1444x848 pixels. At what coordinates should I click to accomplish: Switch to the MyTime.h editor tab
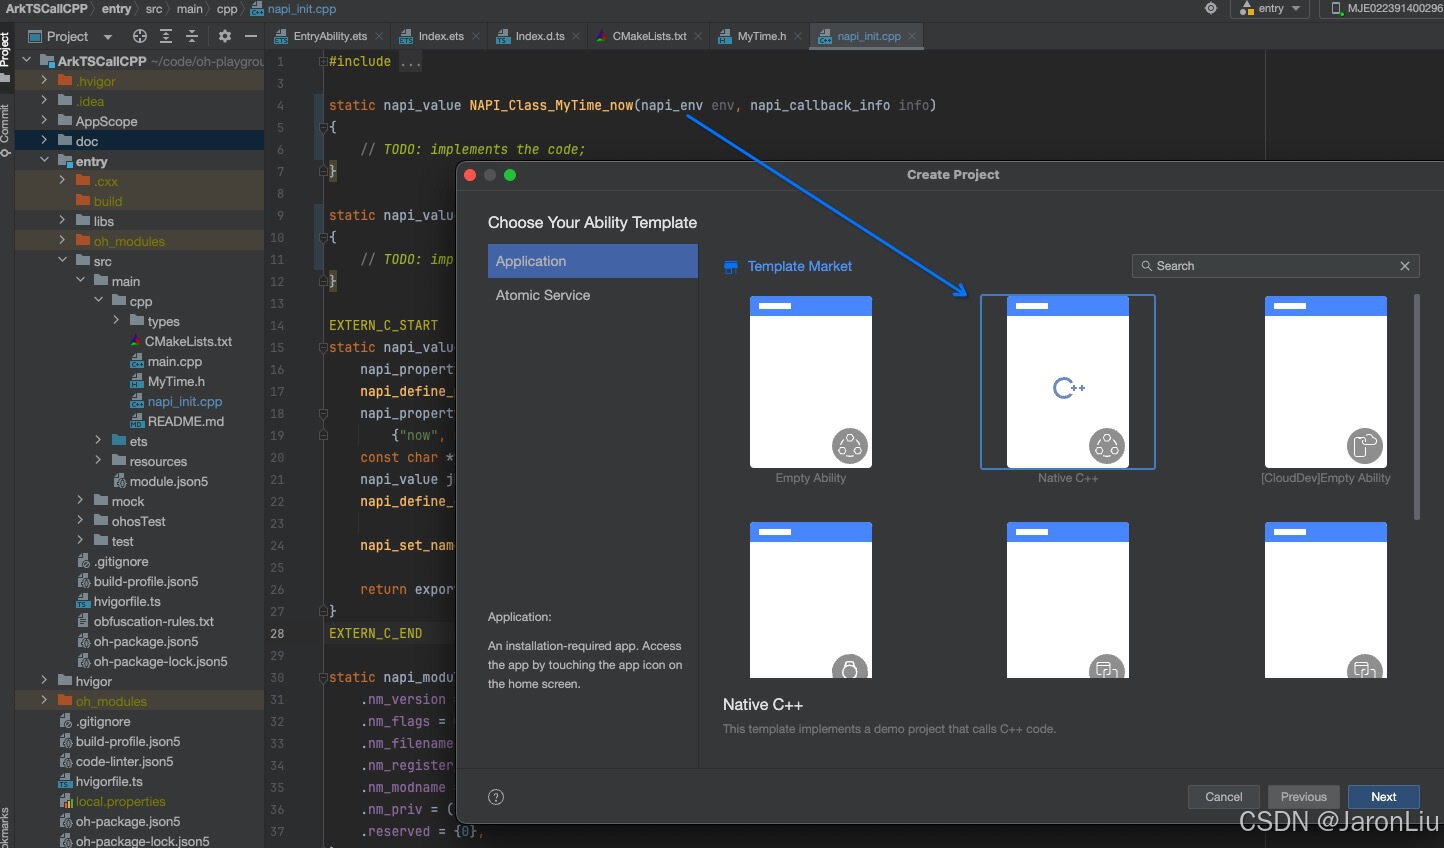point(761,36)
